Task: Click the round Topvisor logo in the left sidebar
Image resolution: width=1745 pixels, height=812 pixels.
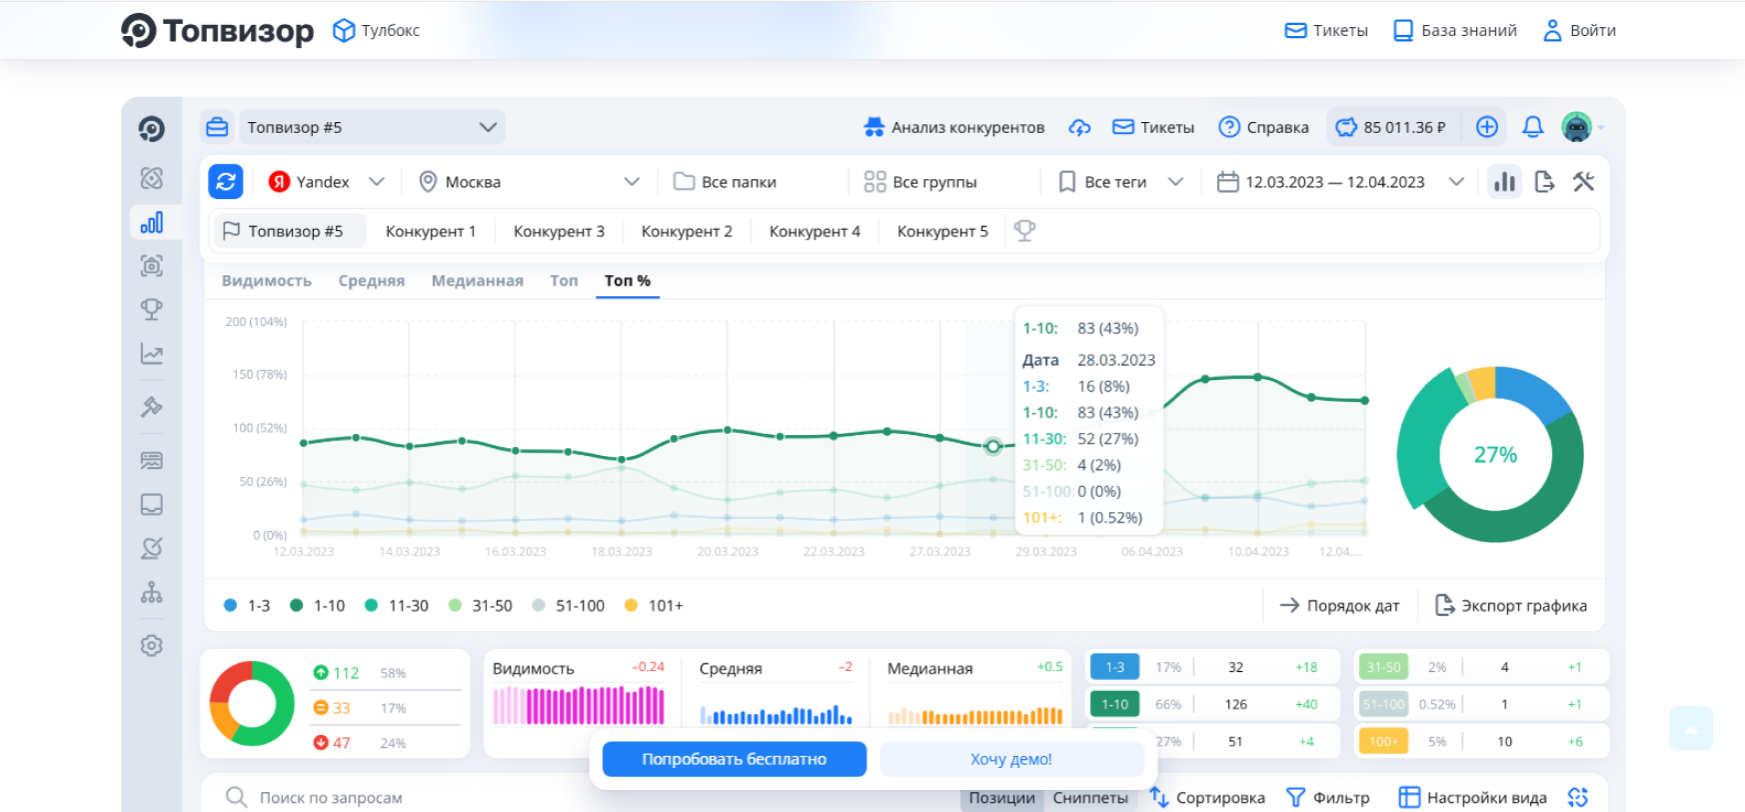Action: tap(152, 129)
